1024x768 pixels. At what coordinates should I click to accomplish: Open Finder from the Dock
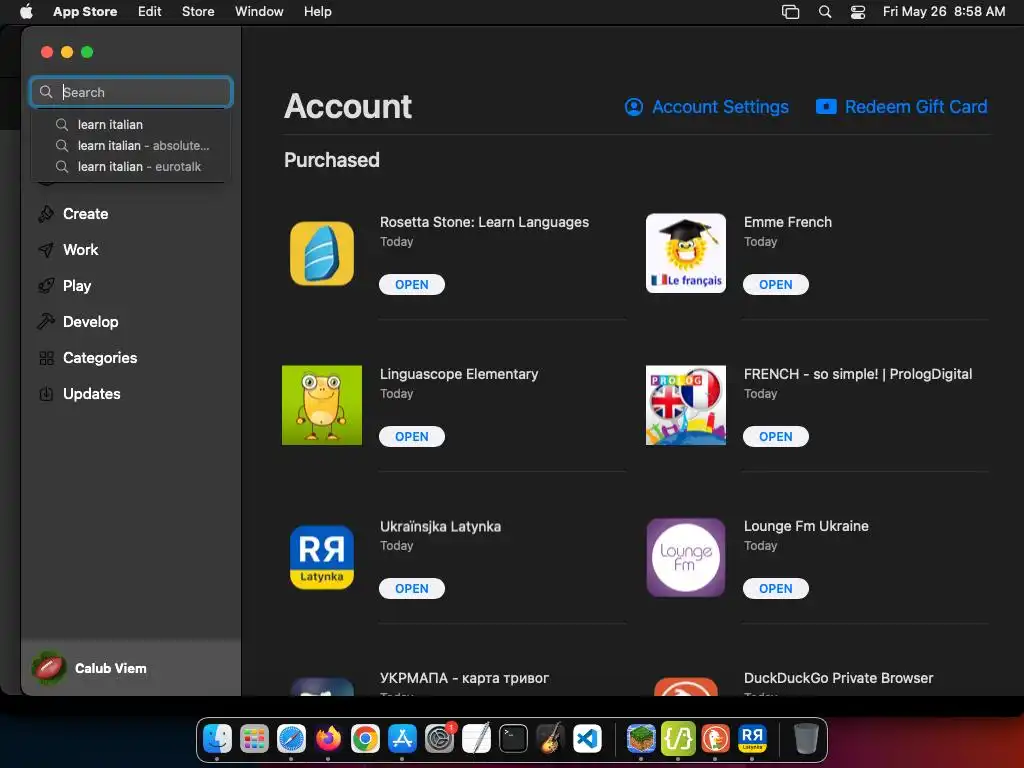(217, 739)
